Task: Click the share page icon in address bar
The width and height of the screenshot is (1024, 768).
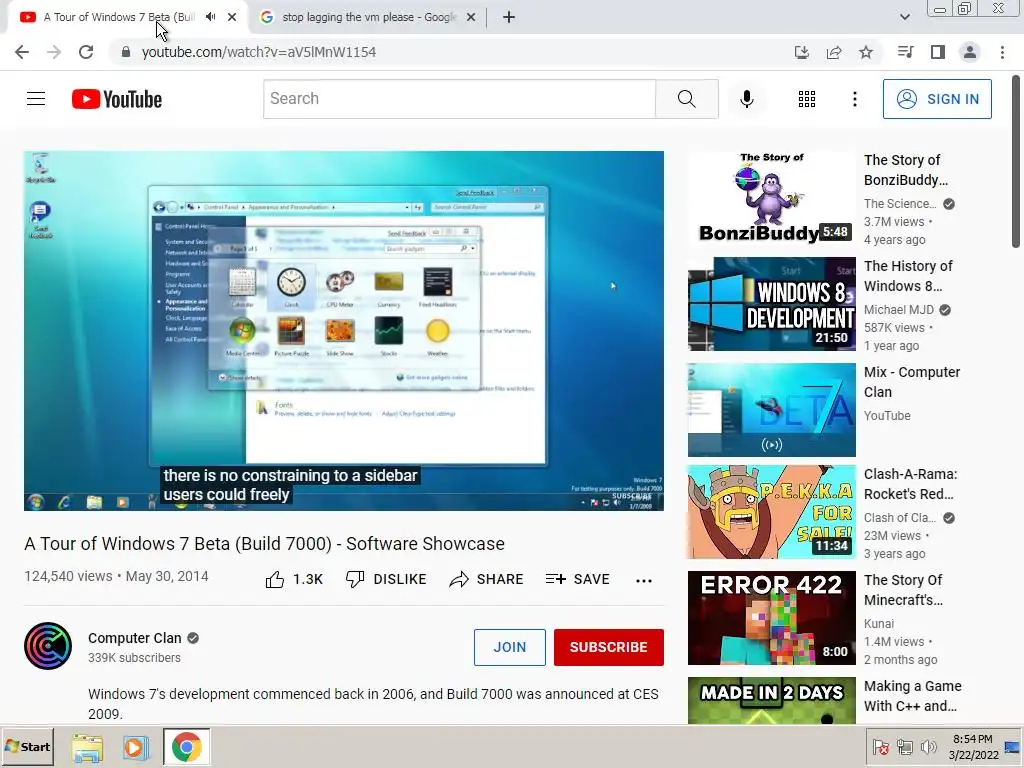Action: click(x=834, y=52)
